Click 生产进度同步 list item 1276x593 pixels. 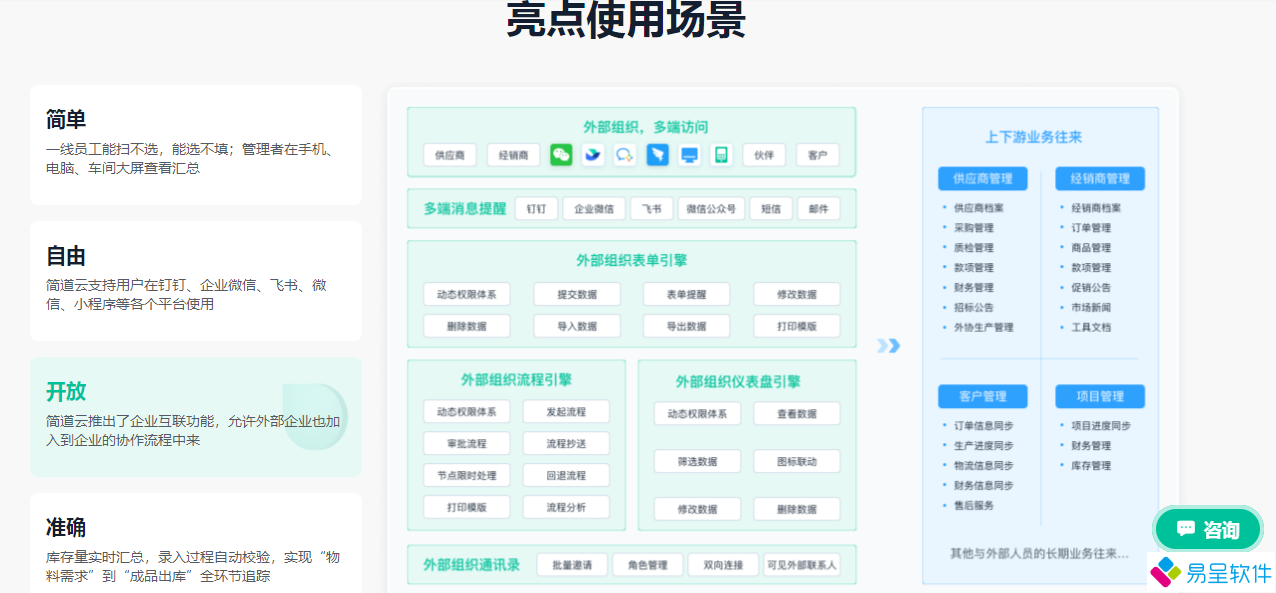click(983, 446)
